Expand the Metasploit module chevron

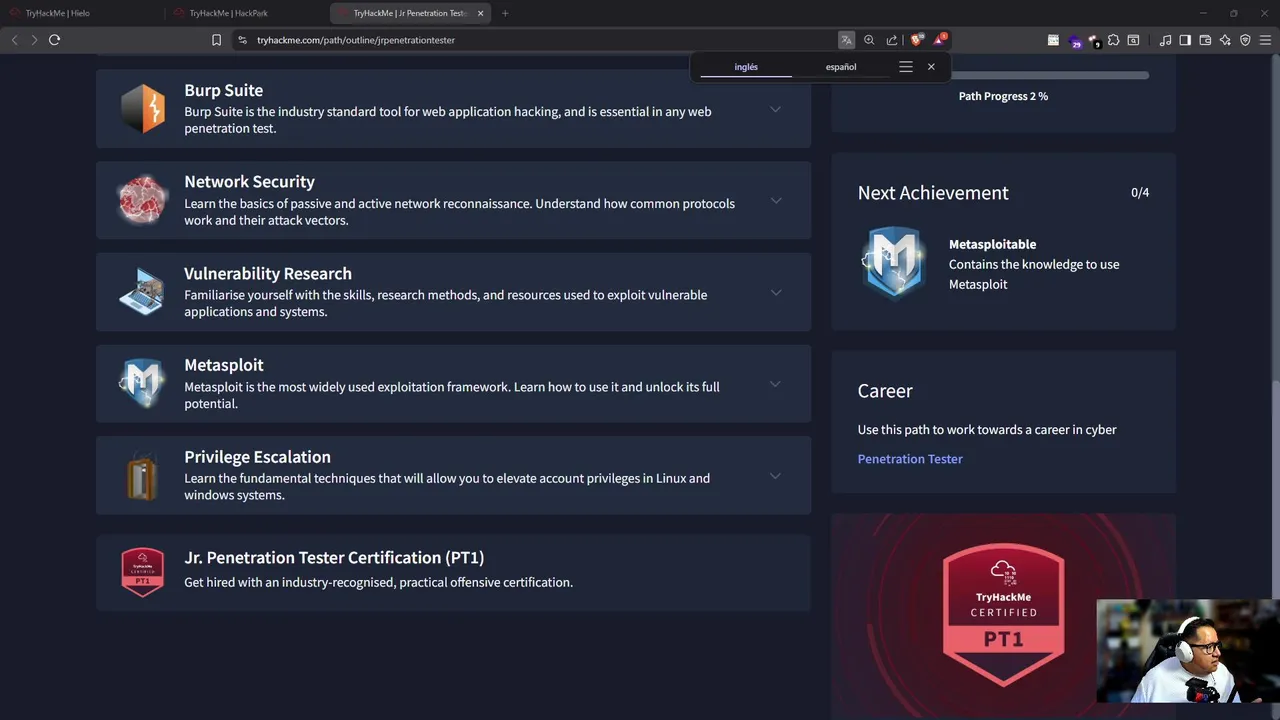(x=775, y=384)
